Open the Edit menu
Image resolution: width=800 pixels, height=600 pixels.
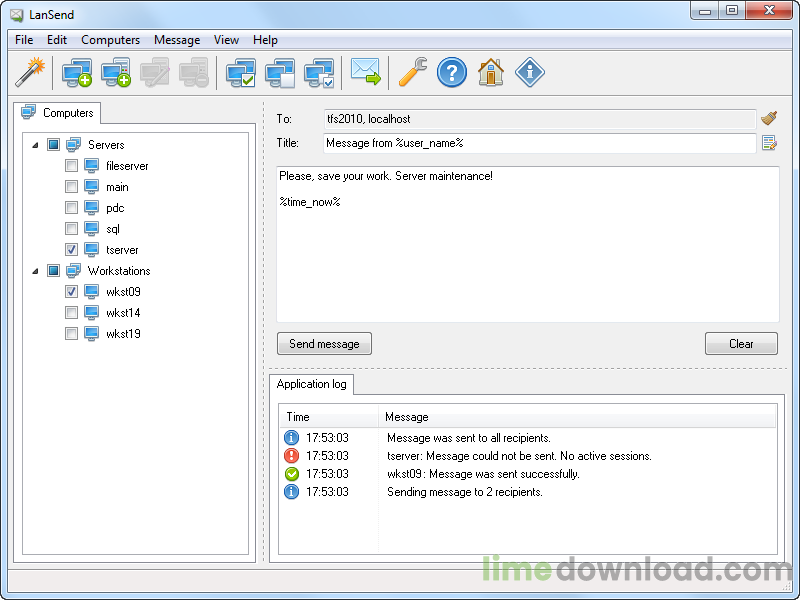point(57,40)
